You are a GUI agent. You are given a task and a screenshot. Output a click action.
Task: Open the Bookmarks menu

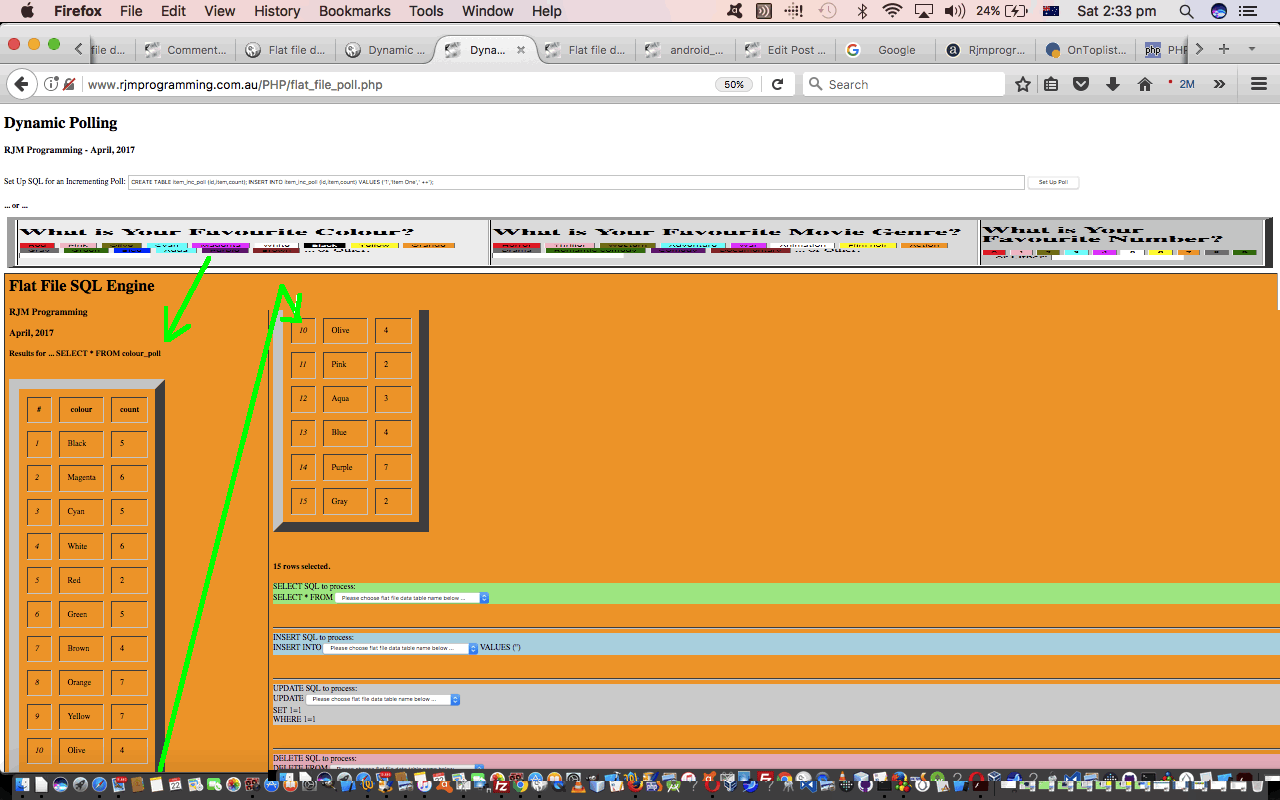point(355,11)
